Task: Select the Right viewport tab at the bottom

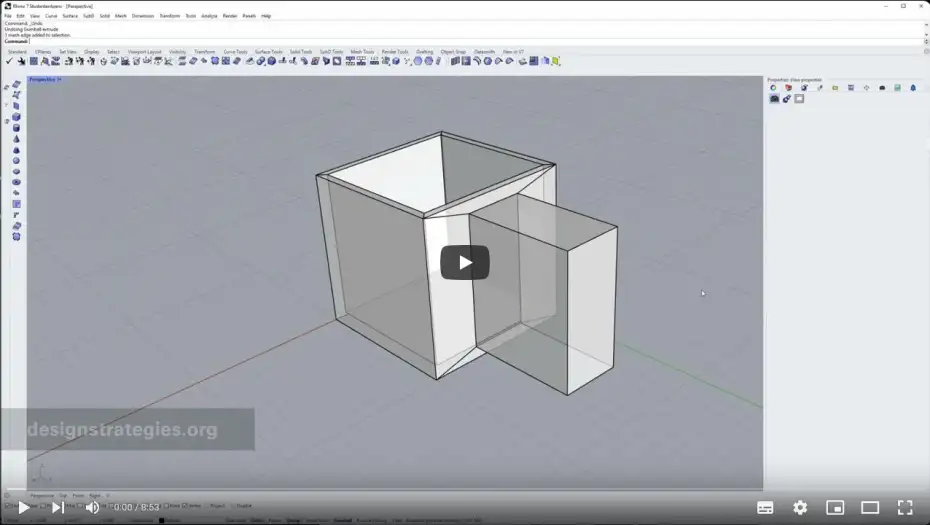Action: click(x=94, y=495)
